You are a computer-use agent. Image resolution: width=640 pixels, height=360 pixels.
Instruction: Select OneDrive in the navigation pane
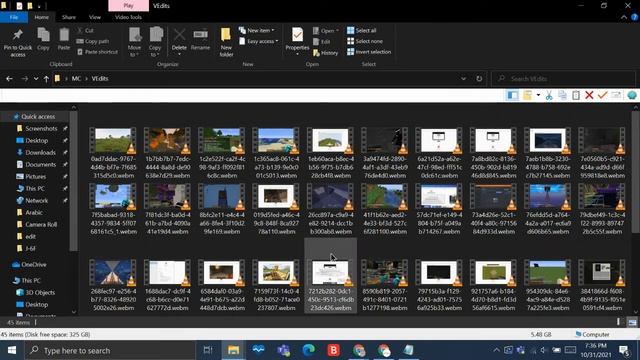click(34, 264)
